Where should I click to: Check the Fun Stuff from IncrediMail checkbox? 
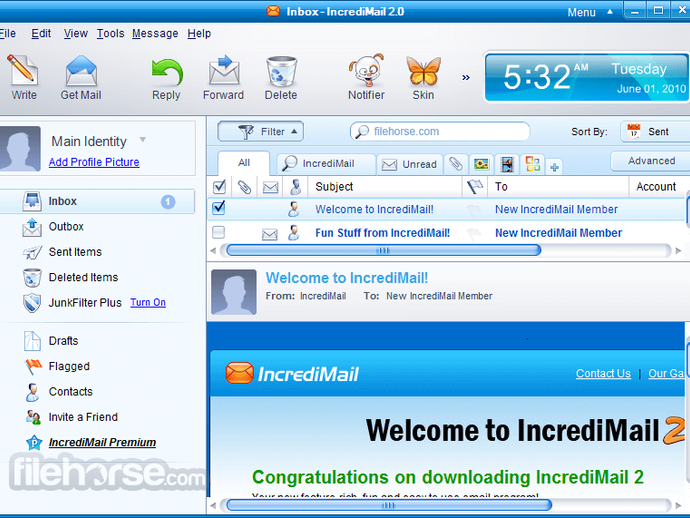[219, 232]
